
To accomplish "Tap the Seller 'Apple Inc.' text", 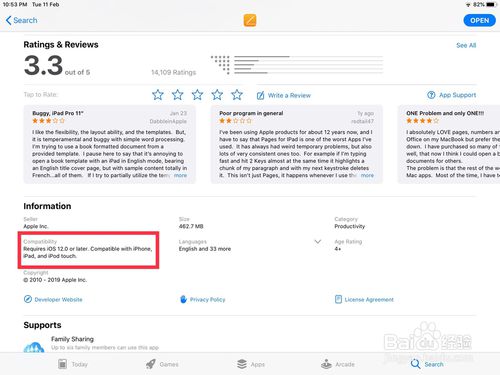I will pyautogui.click(x=36, y=226).
